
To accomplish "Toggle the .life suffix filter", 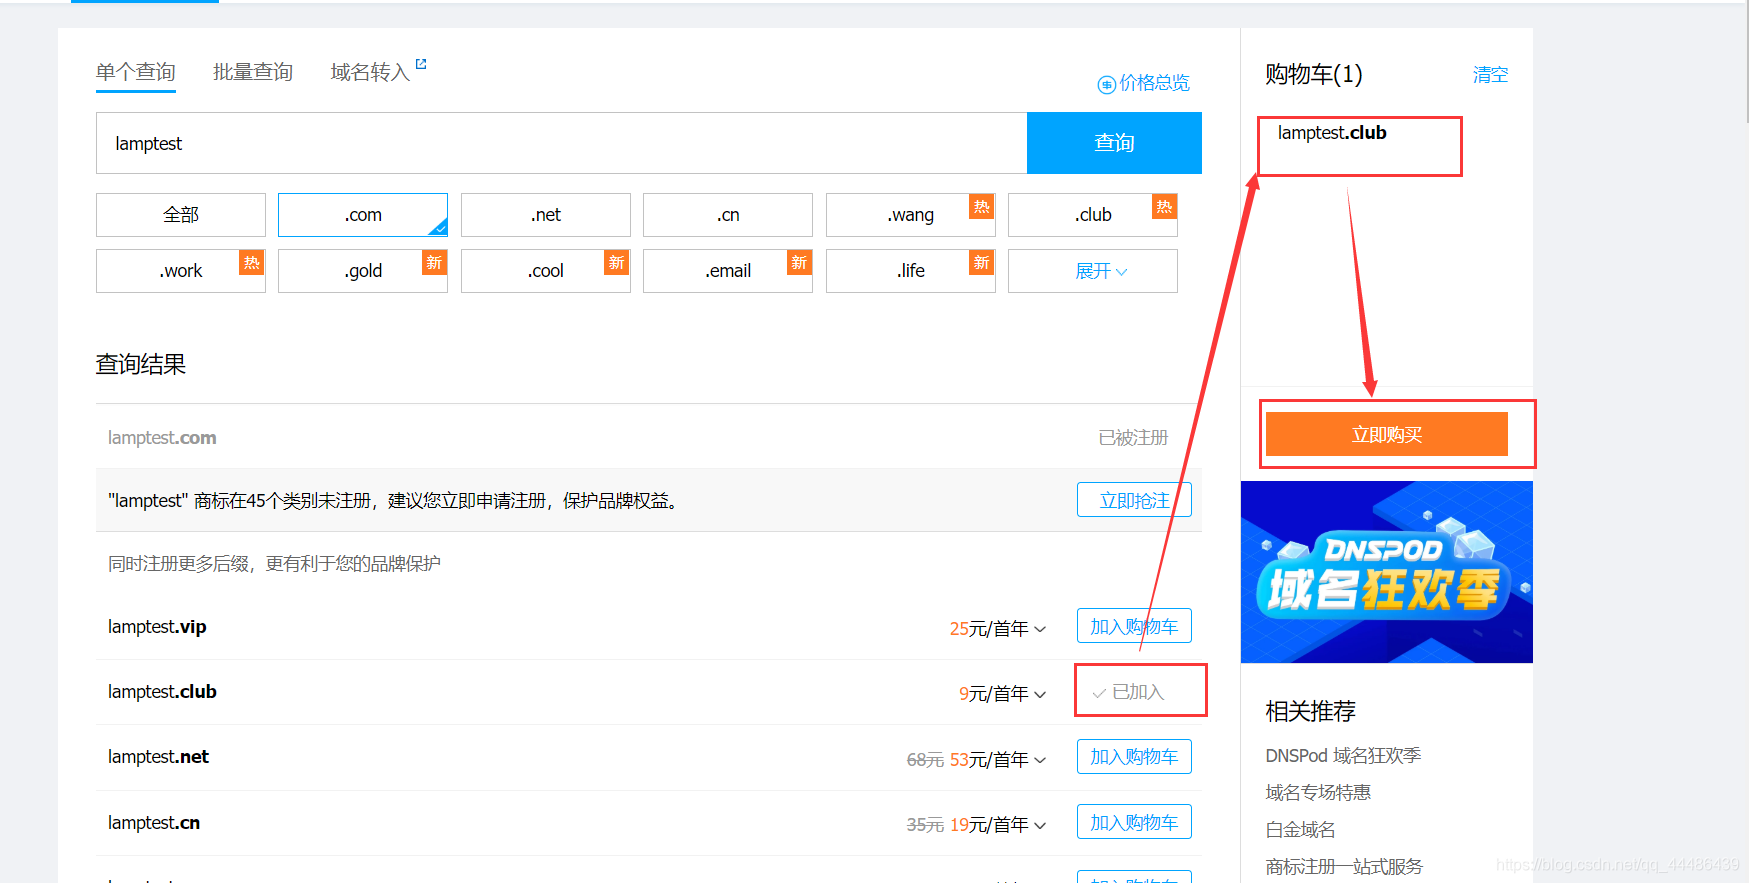I will (x=911, y=271).
